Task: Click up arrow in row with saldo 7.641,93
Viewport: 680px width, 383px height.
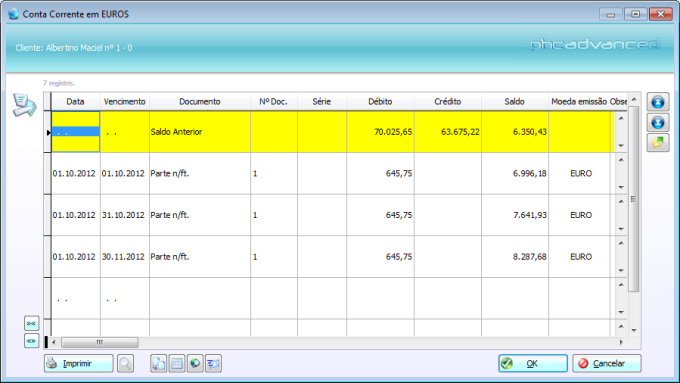Action: 621,201
